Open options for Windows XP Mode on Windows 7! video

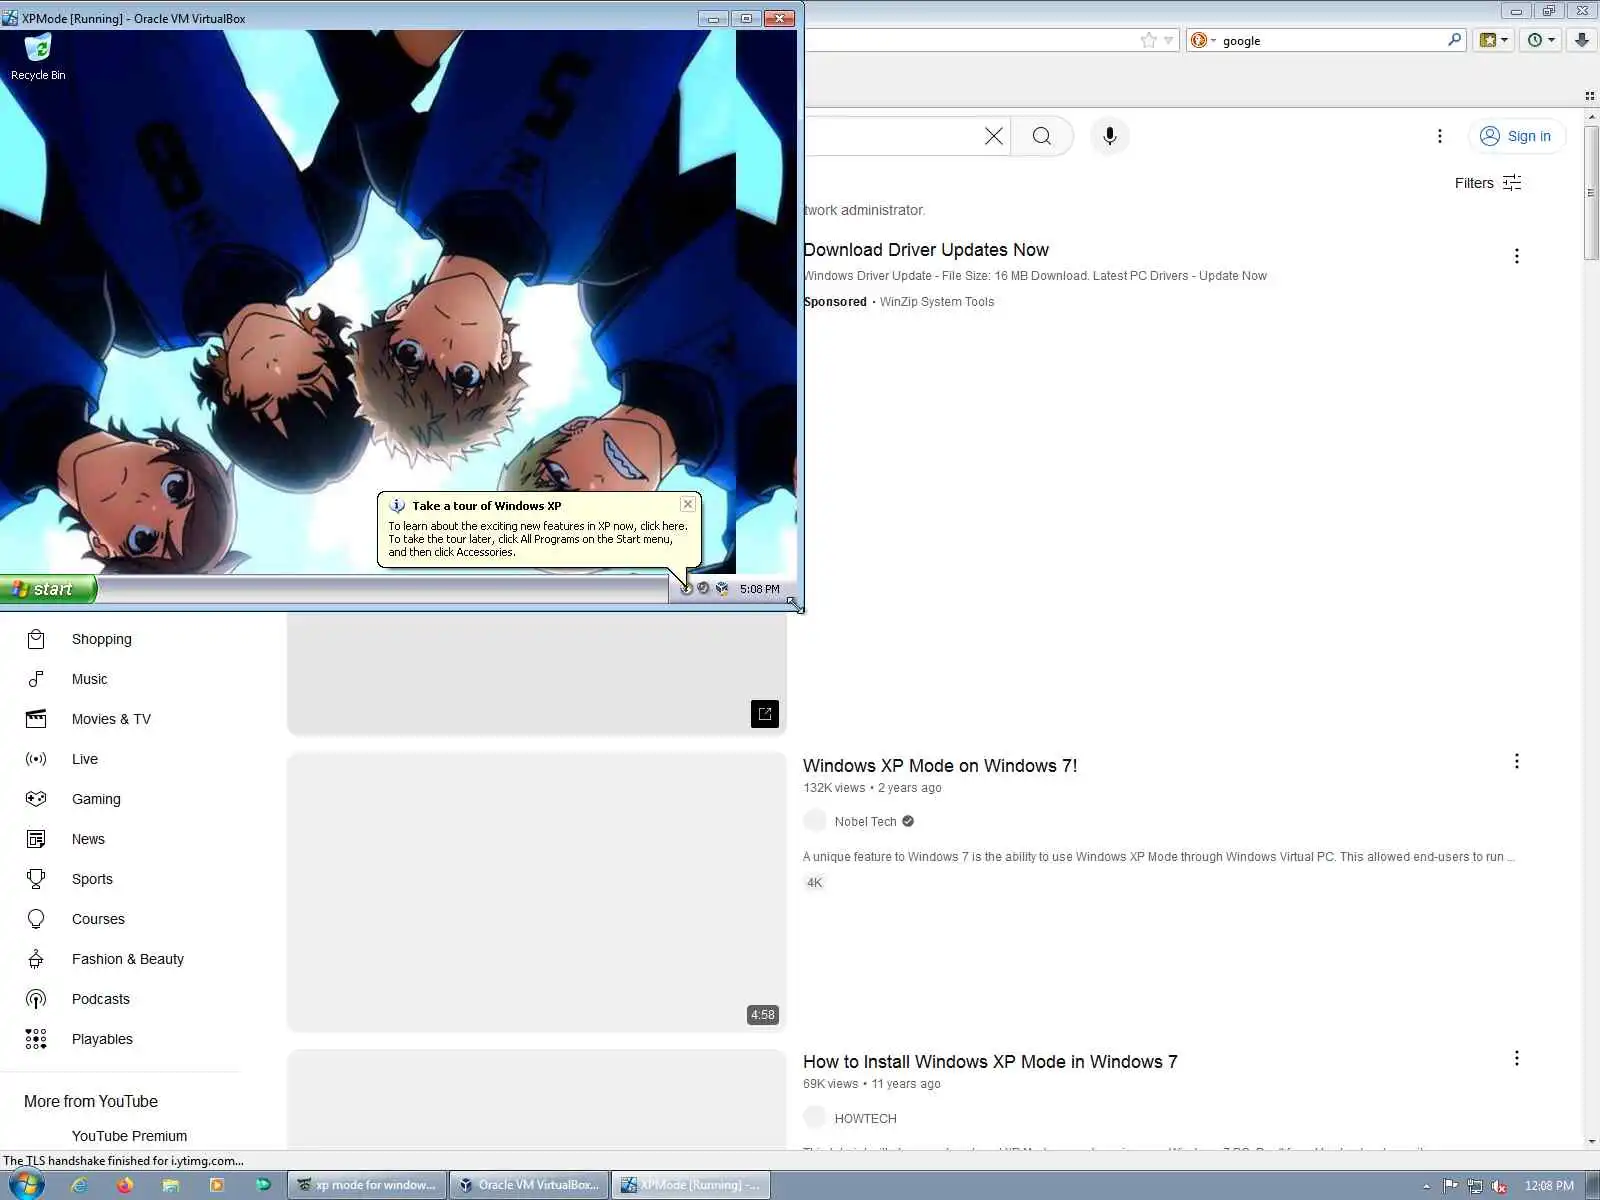pos(1517,761)
